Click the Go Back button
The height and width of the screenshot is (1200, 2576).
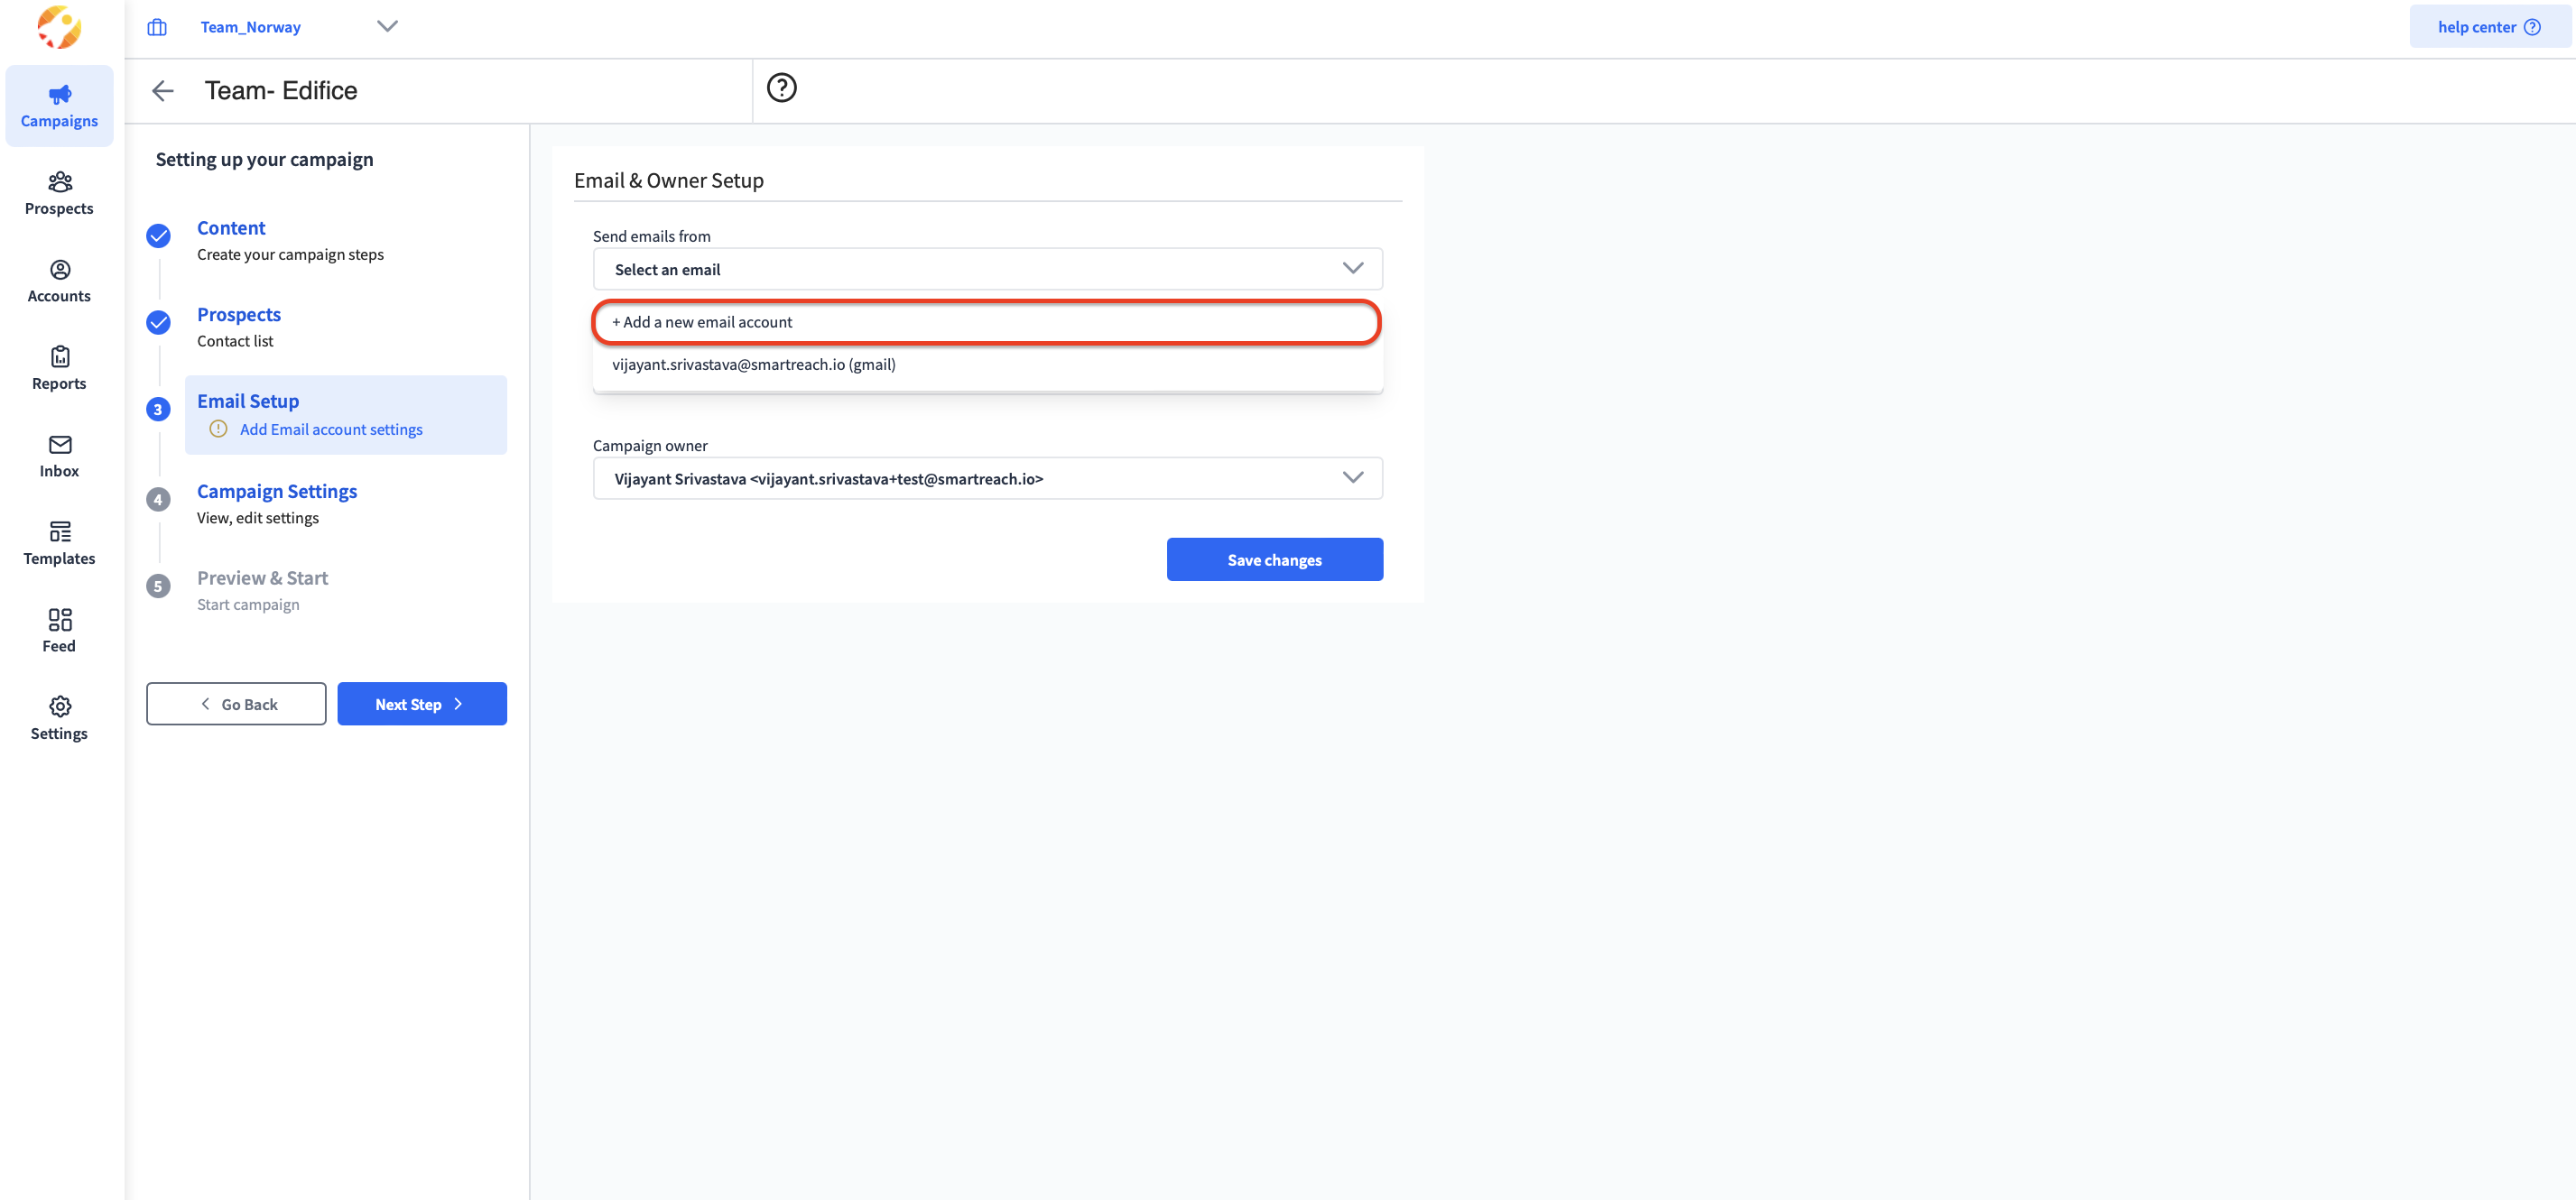click(236, 704)
